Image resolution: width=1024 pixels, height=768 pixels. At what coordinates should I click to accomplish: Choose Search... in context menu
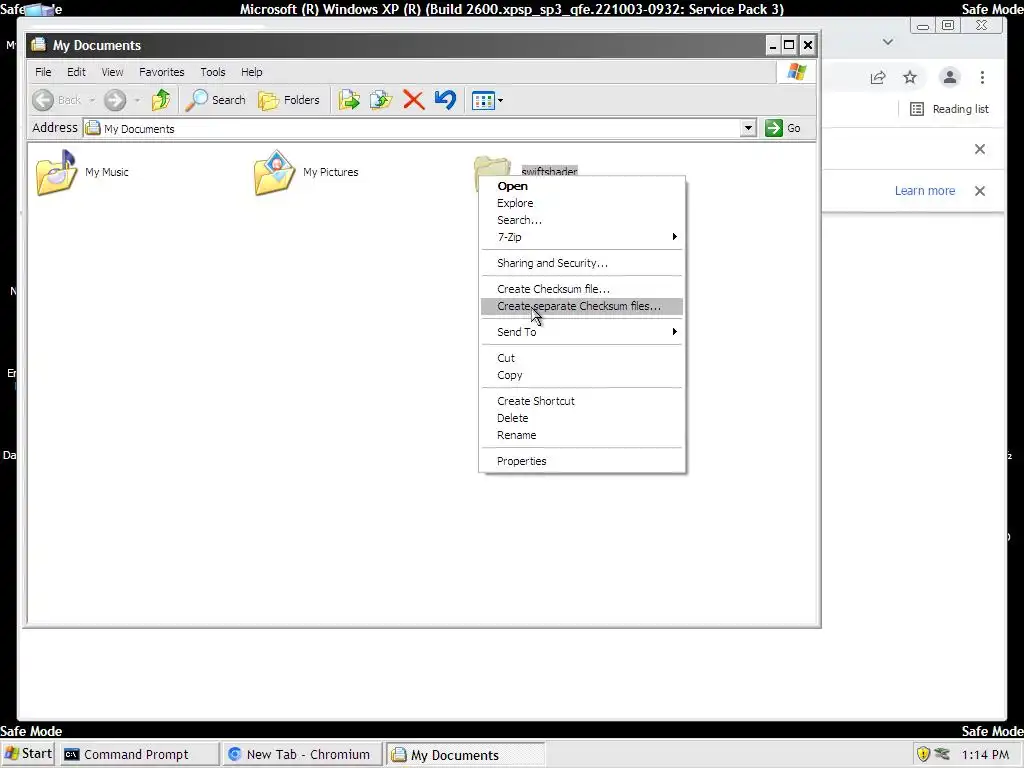tap(583, 220)
